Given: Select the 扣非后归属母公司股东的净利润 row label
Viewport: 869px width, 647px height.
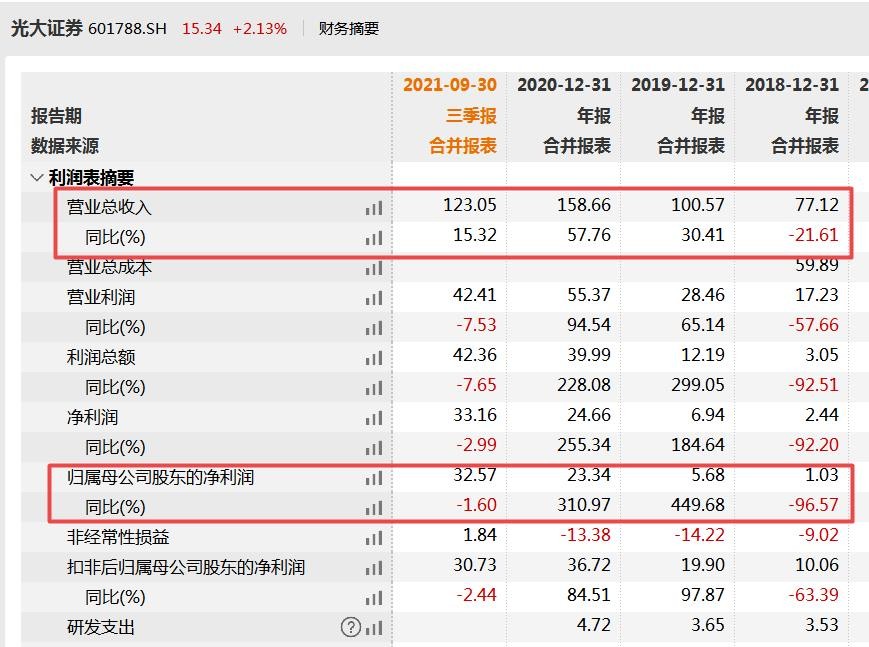Looking at the screenshot, I should click(186, 567).
